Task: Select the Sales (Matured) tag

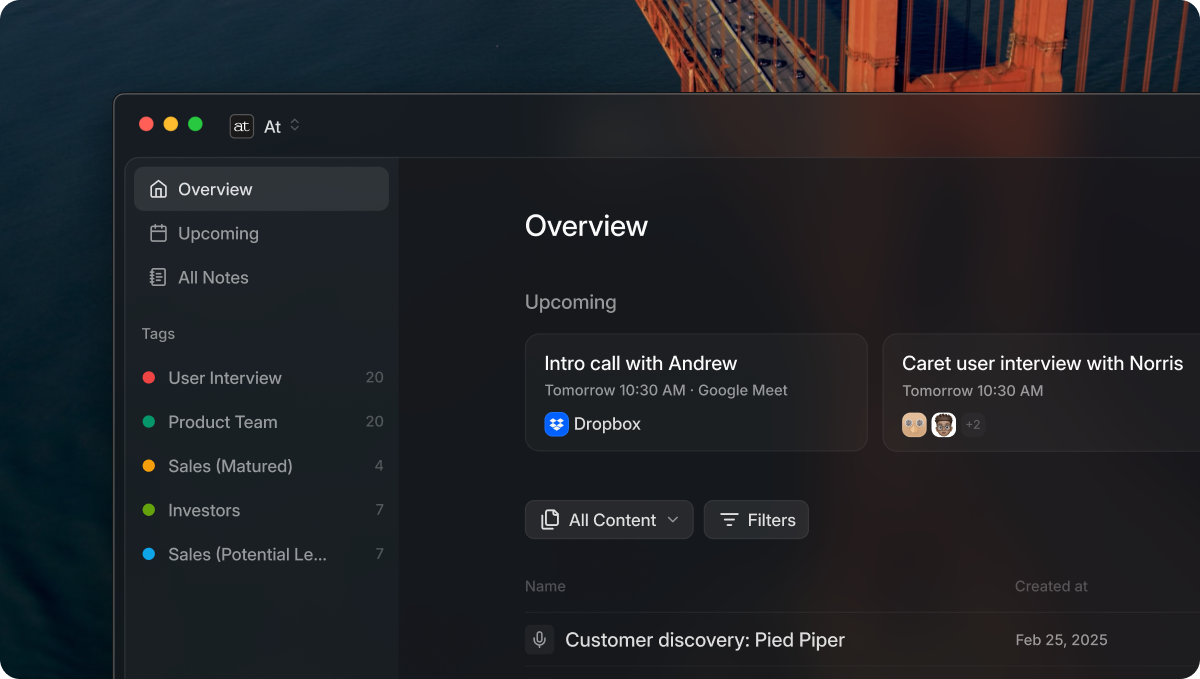Action: pyautogui.click(x=230, y=466)
